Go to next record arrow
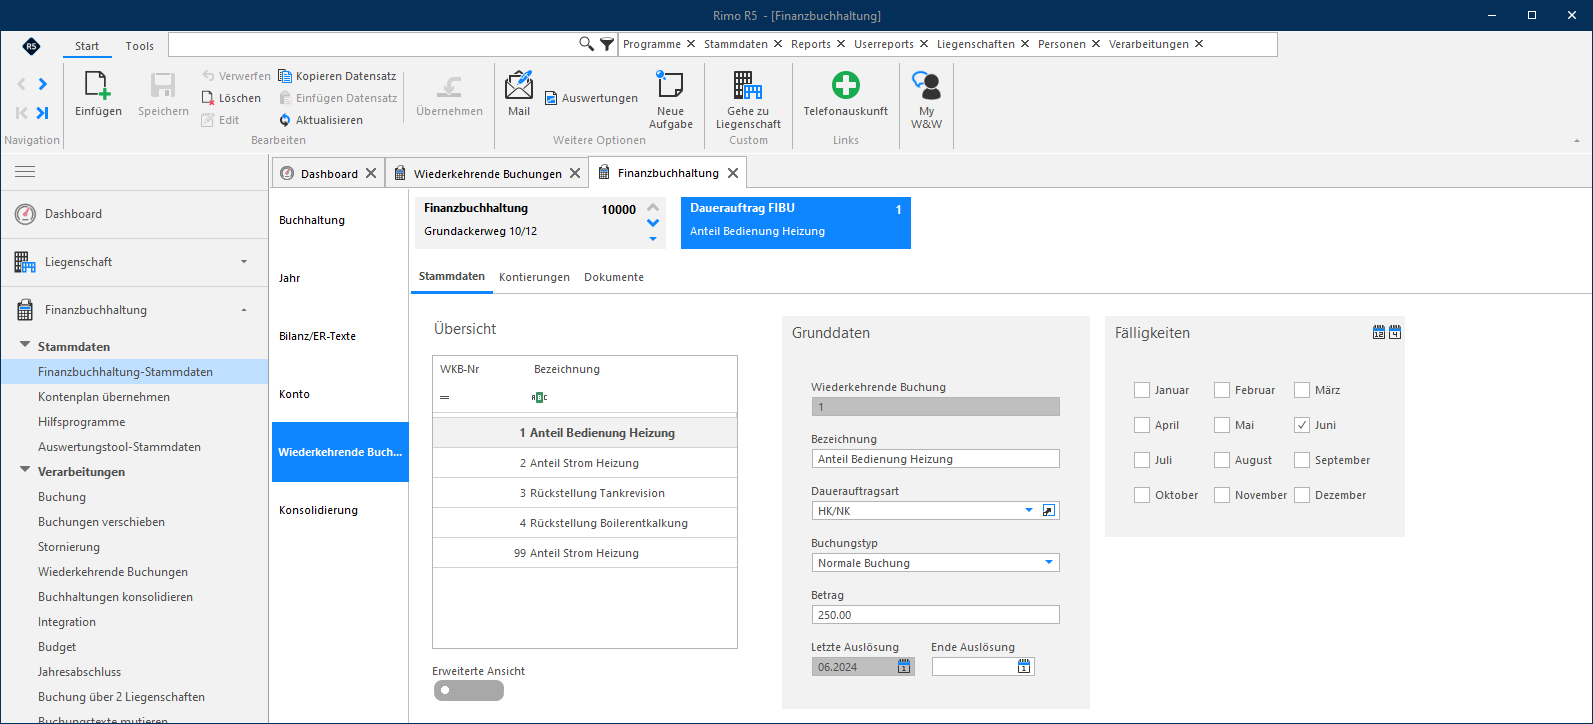The width and height of the screenshot is (1593, 724). coord(42,84)
